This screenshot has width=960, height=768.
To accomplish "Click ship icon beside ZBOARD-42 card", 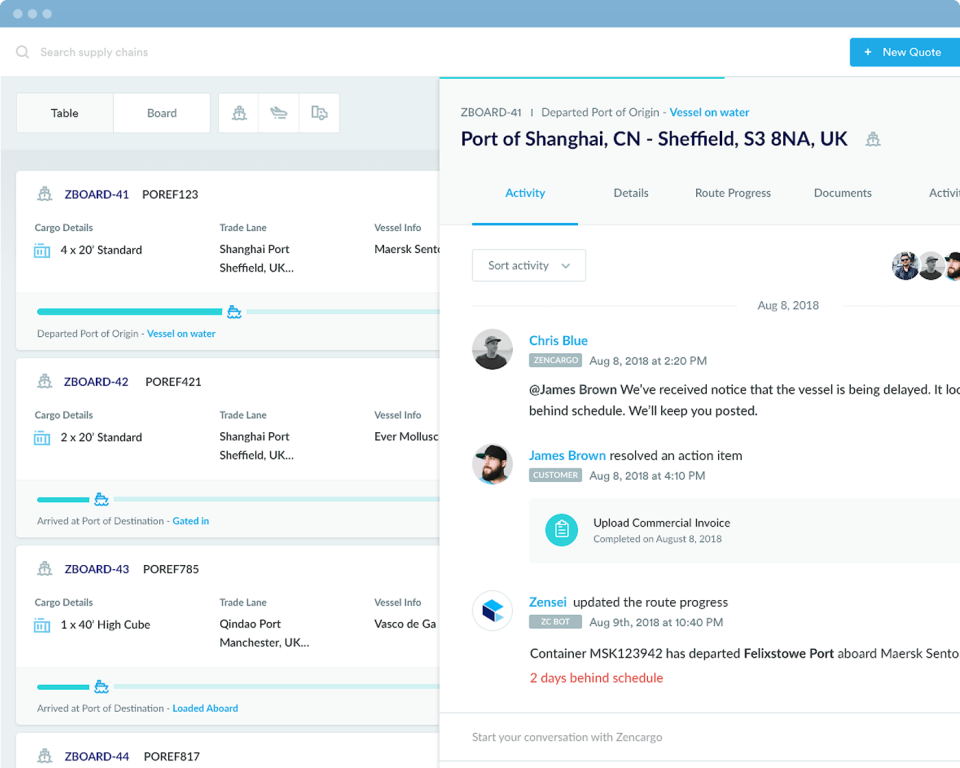I will pos(45,382).
